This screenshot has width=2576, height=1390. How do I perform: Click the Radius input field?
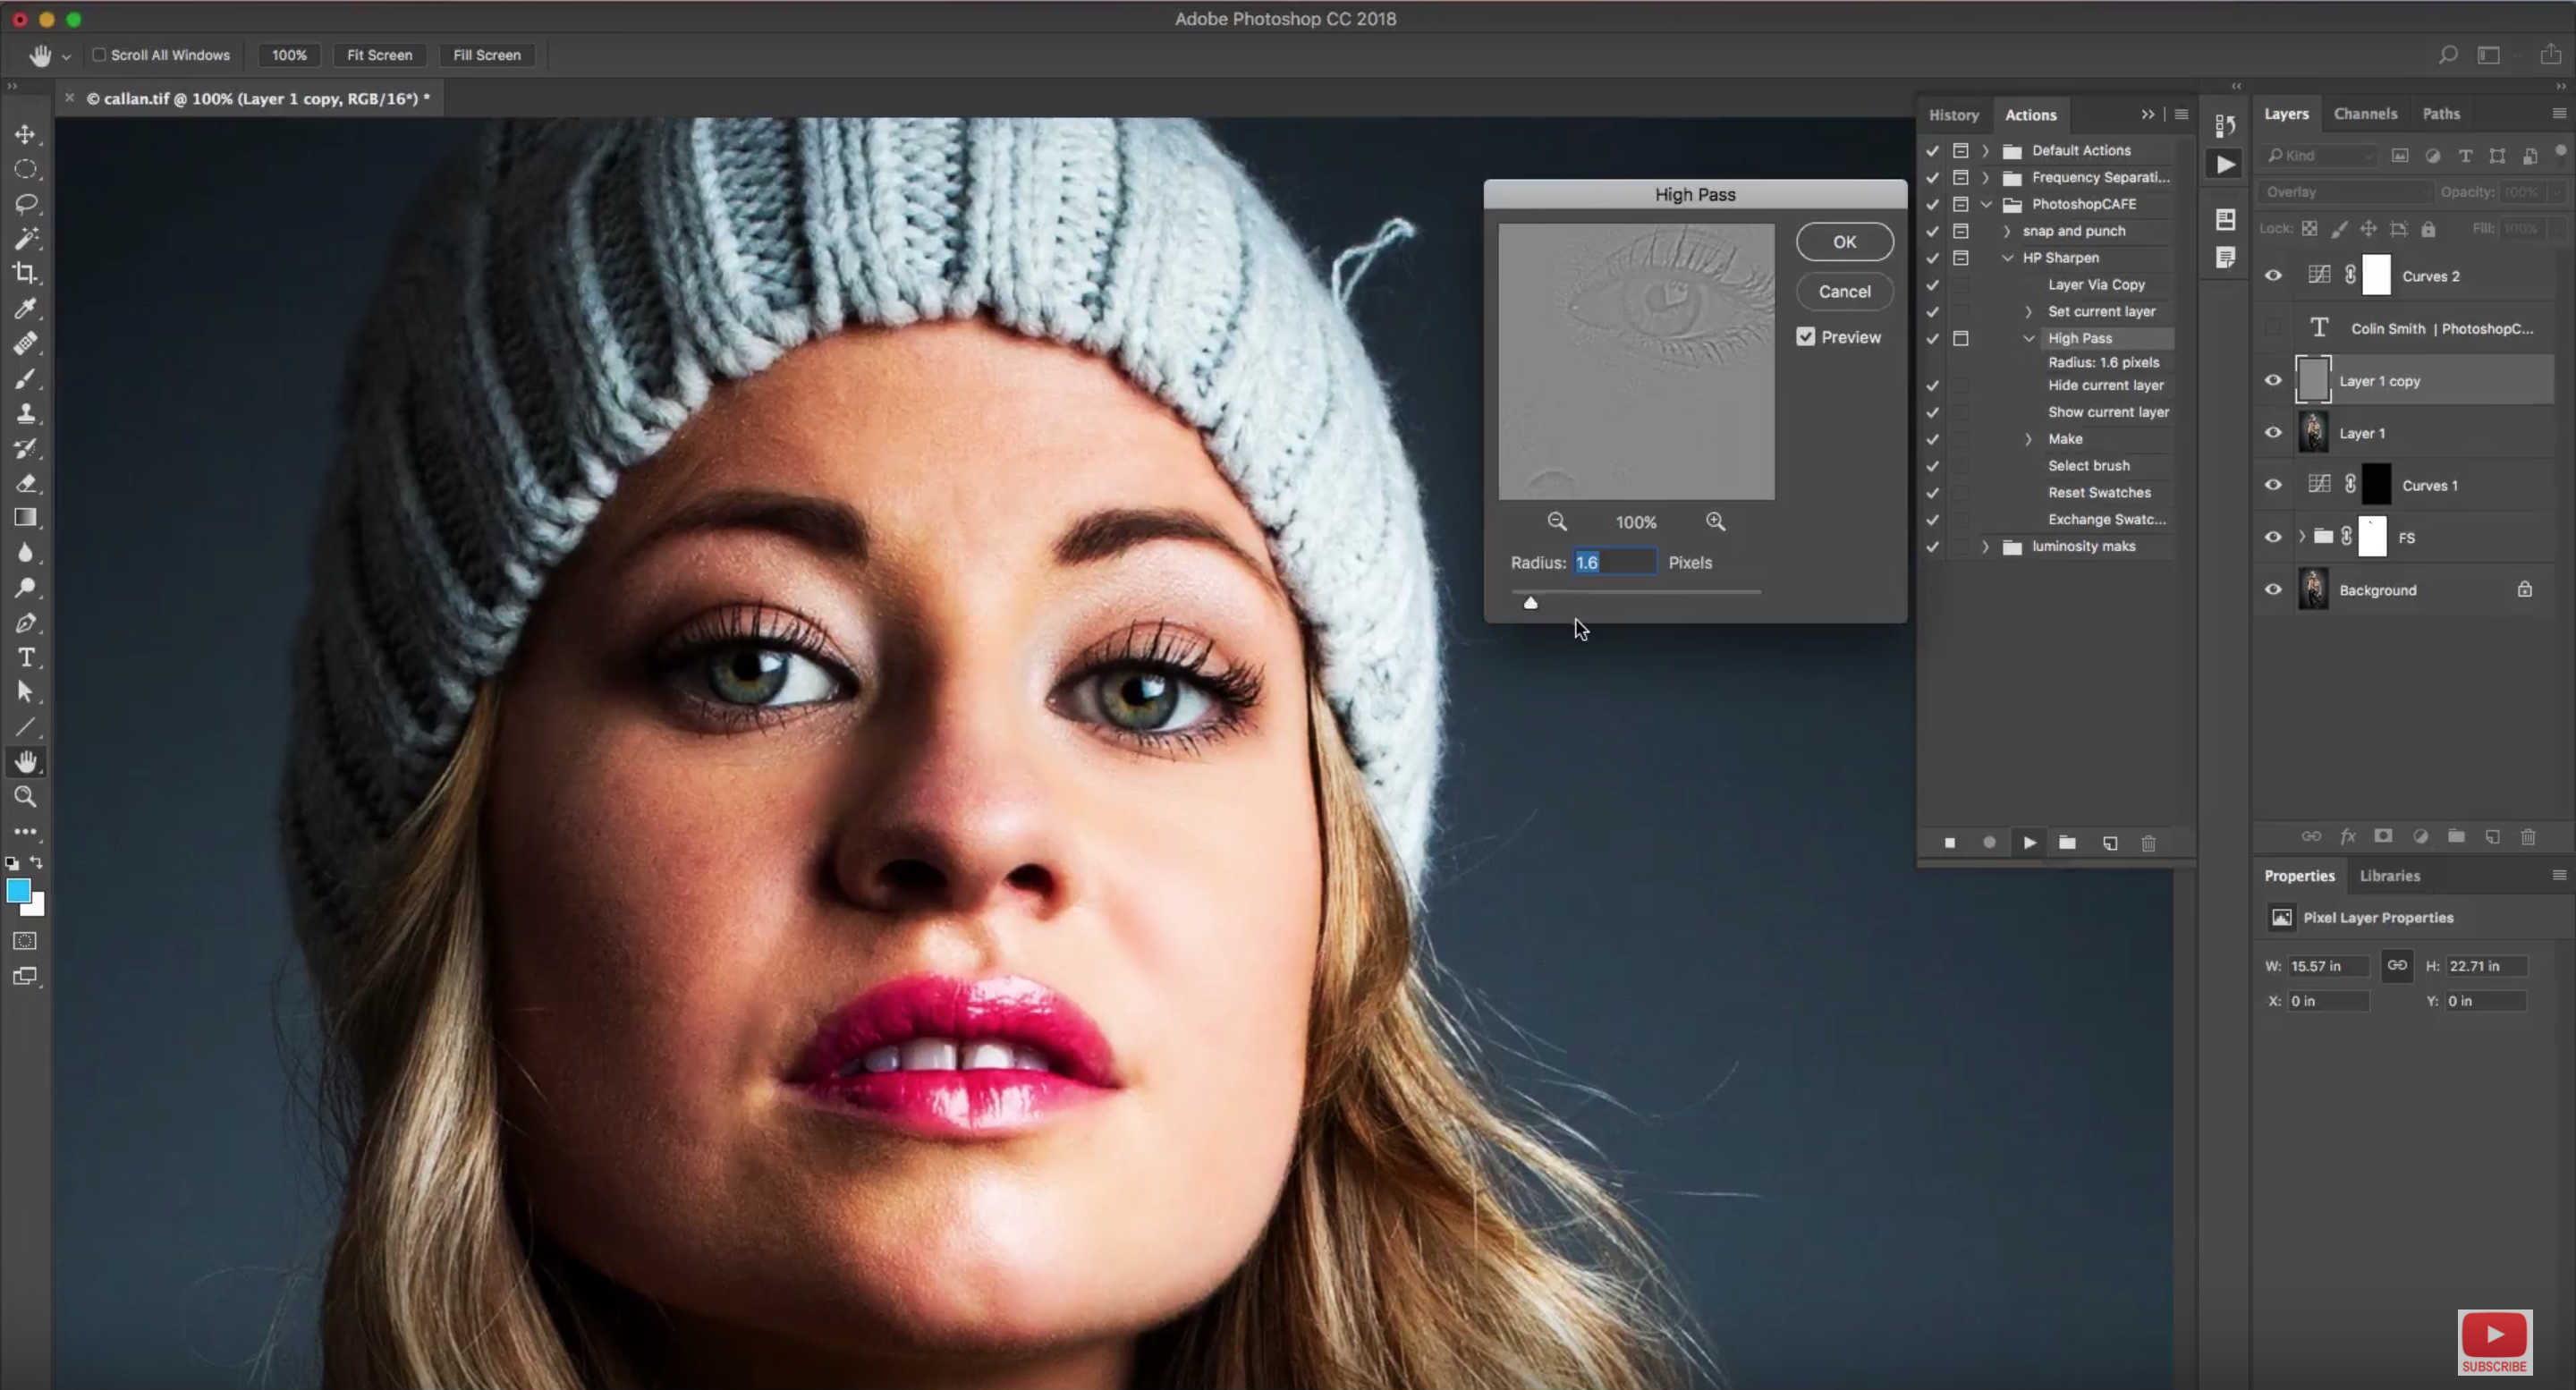click(x=1614, y=562)
